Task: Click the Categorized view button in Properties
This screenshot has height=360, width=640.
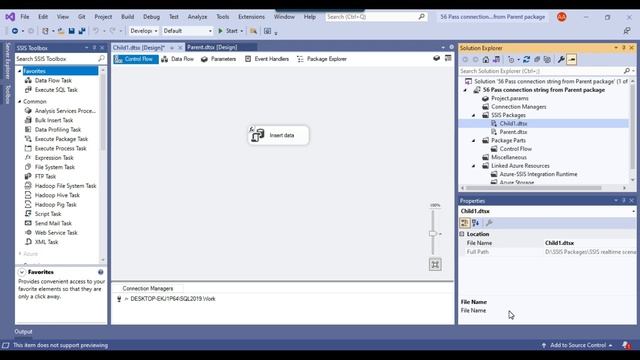Action: 464,223
